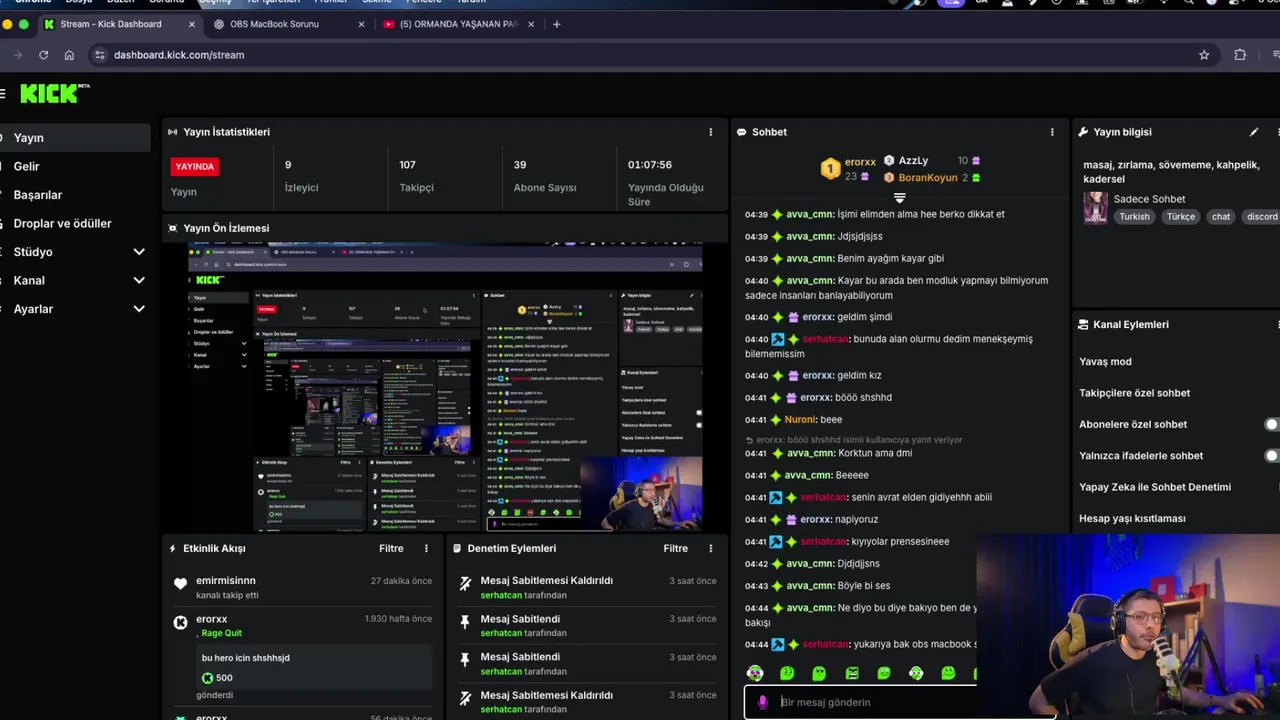The height and width of the screenshot is (720, 1280).
Task: Pick the smiling green emote after headphones emote
Action: click(x=948, y=673)
